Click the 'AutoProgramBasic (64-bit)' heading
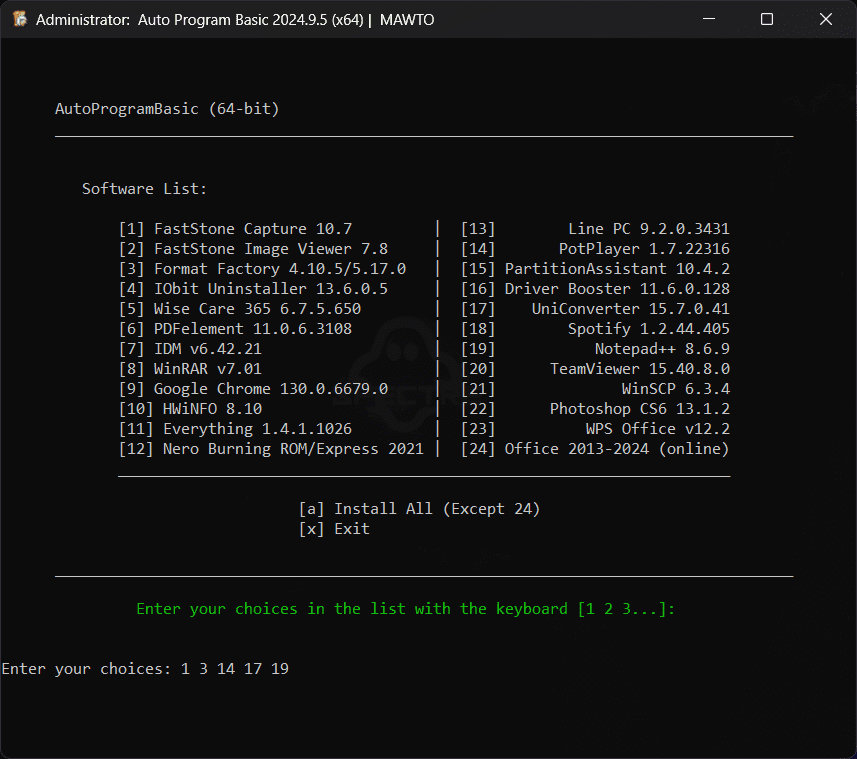The image size is (857, 759). click(x=167, y=109)
